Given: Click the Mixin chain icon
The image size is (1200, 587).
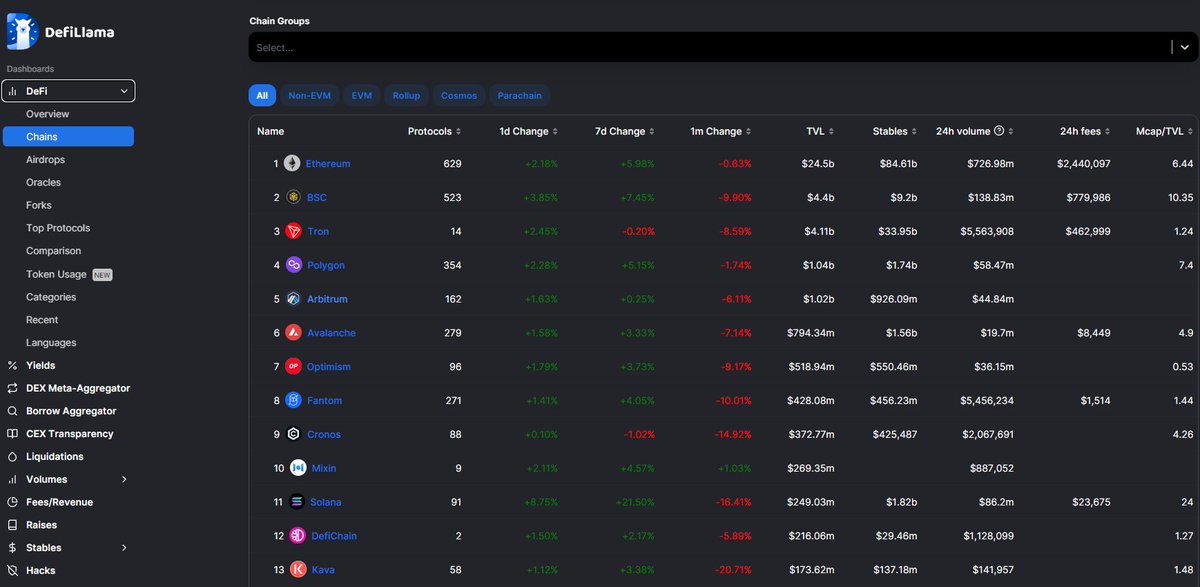Looking at the screenshot, I should pos(298,468).
